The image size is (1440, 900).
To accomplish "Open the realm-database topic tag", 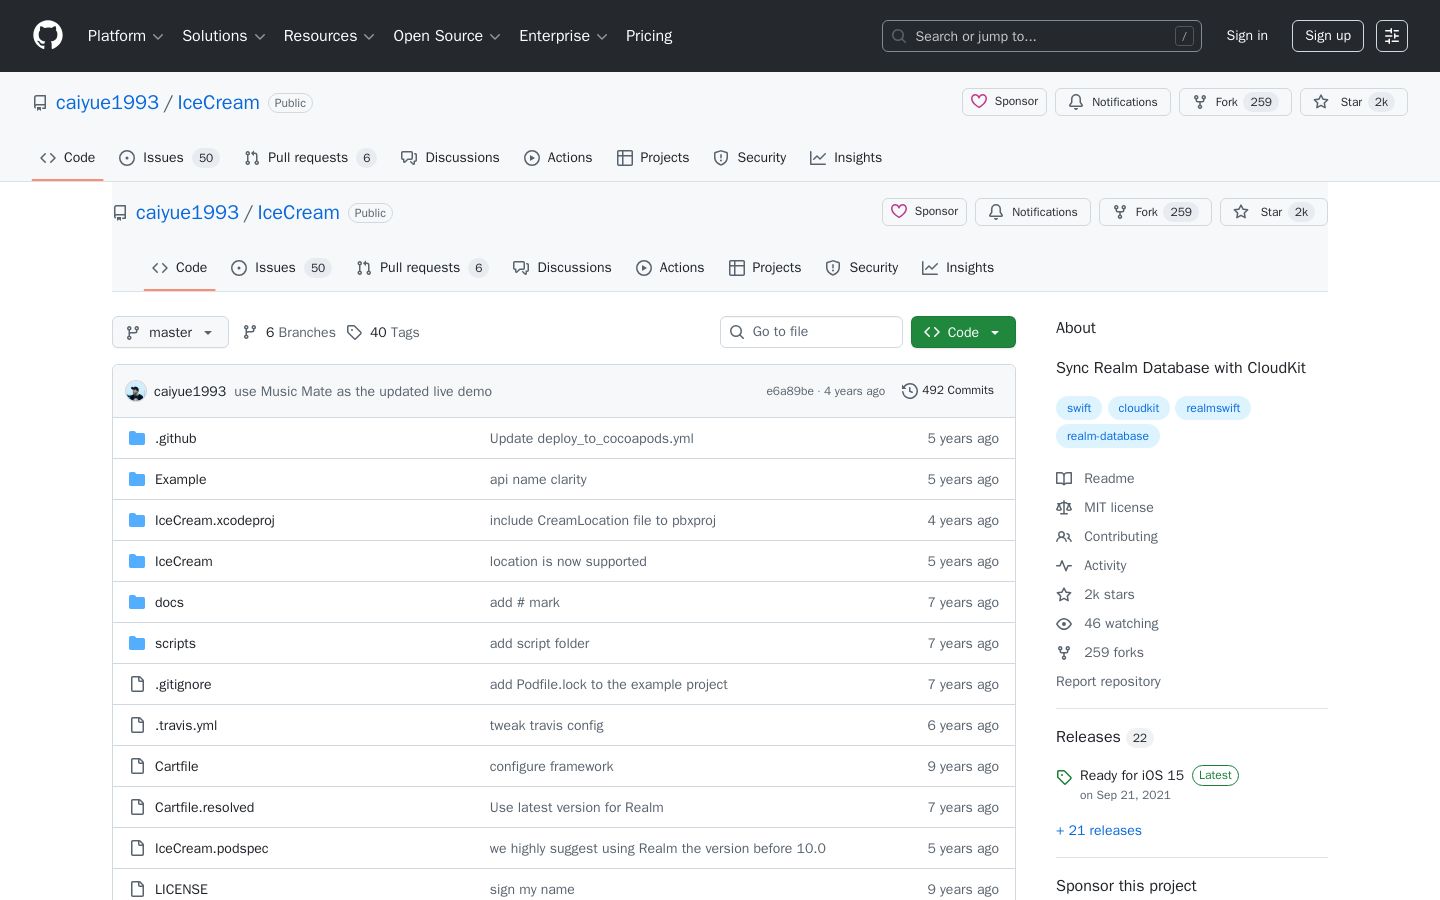I will 1108,436.
